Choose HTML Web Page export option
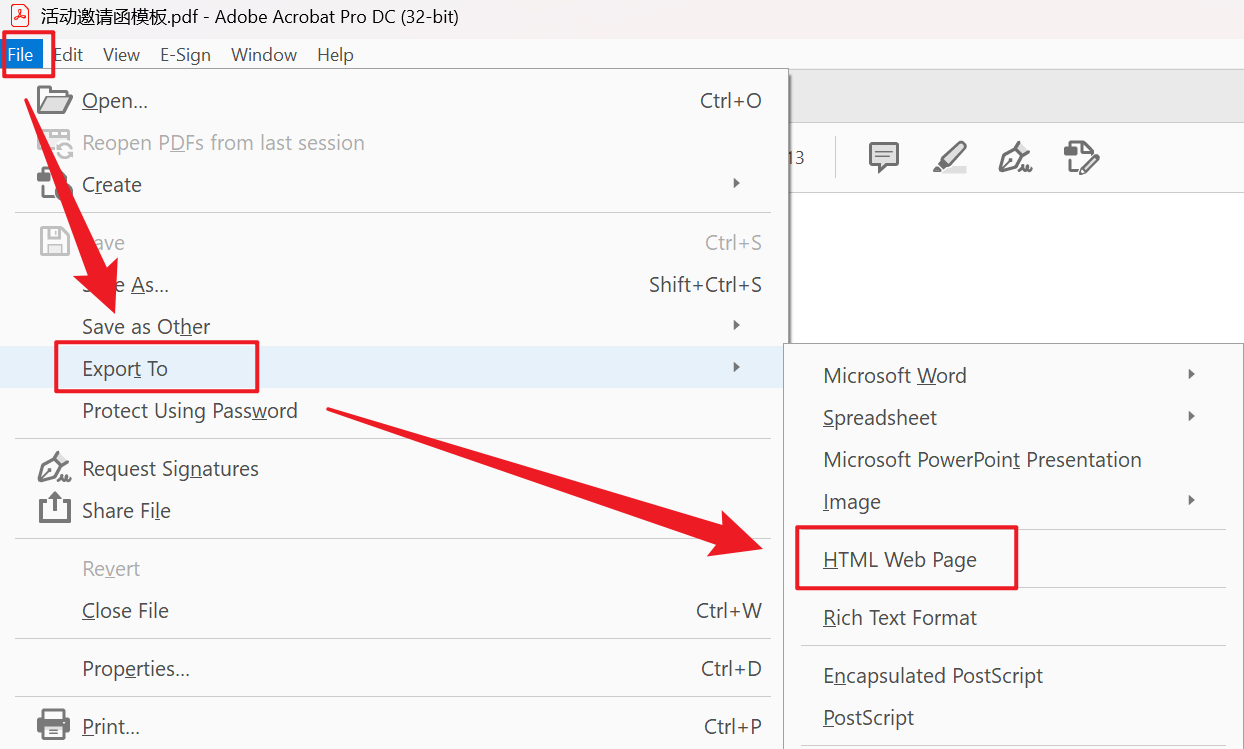This screenshot has width=1244, height=749. [x=900, y=560]
